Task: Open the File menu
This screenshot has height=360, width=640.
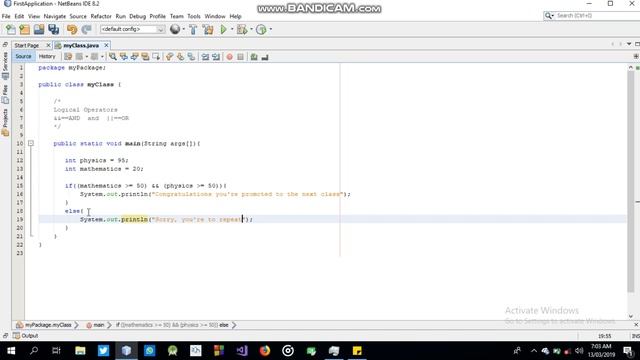Action: coord(6,16)
